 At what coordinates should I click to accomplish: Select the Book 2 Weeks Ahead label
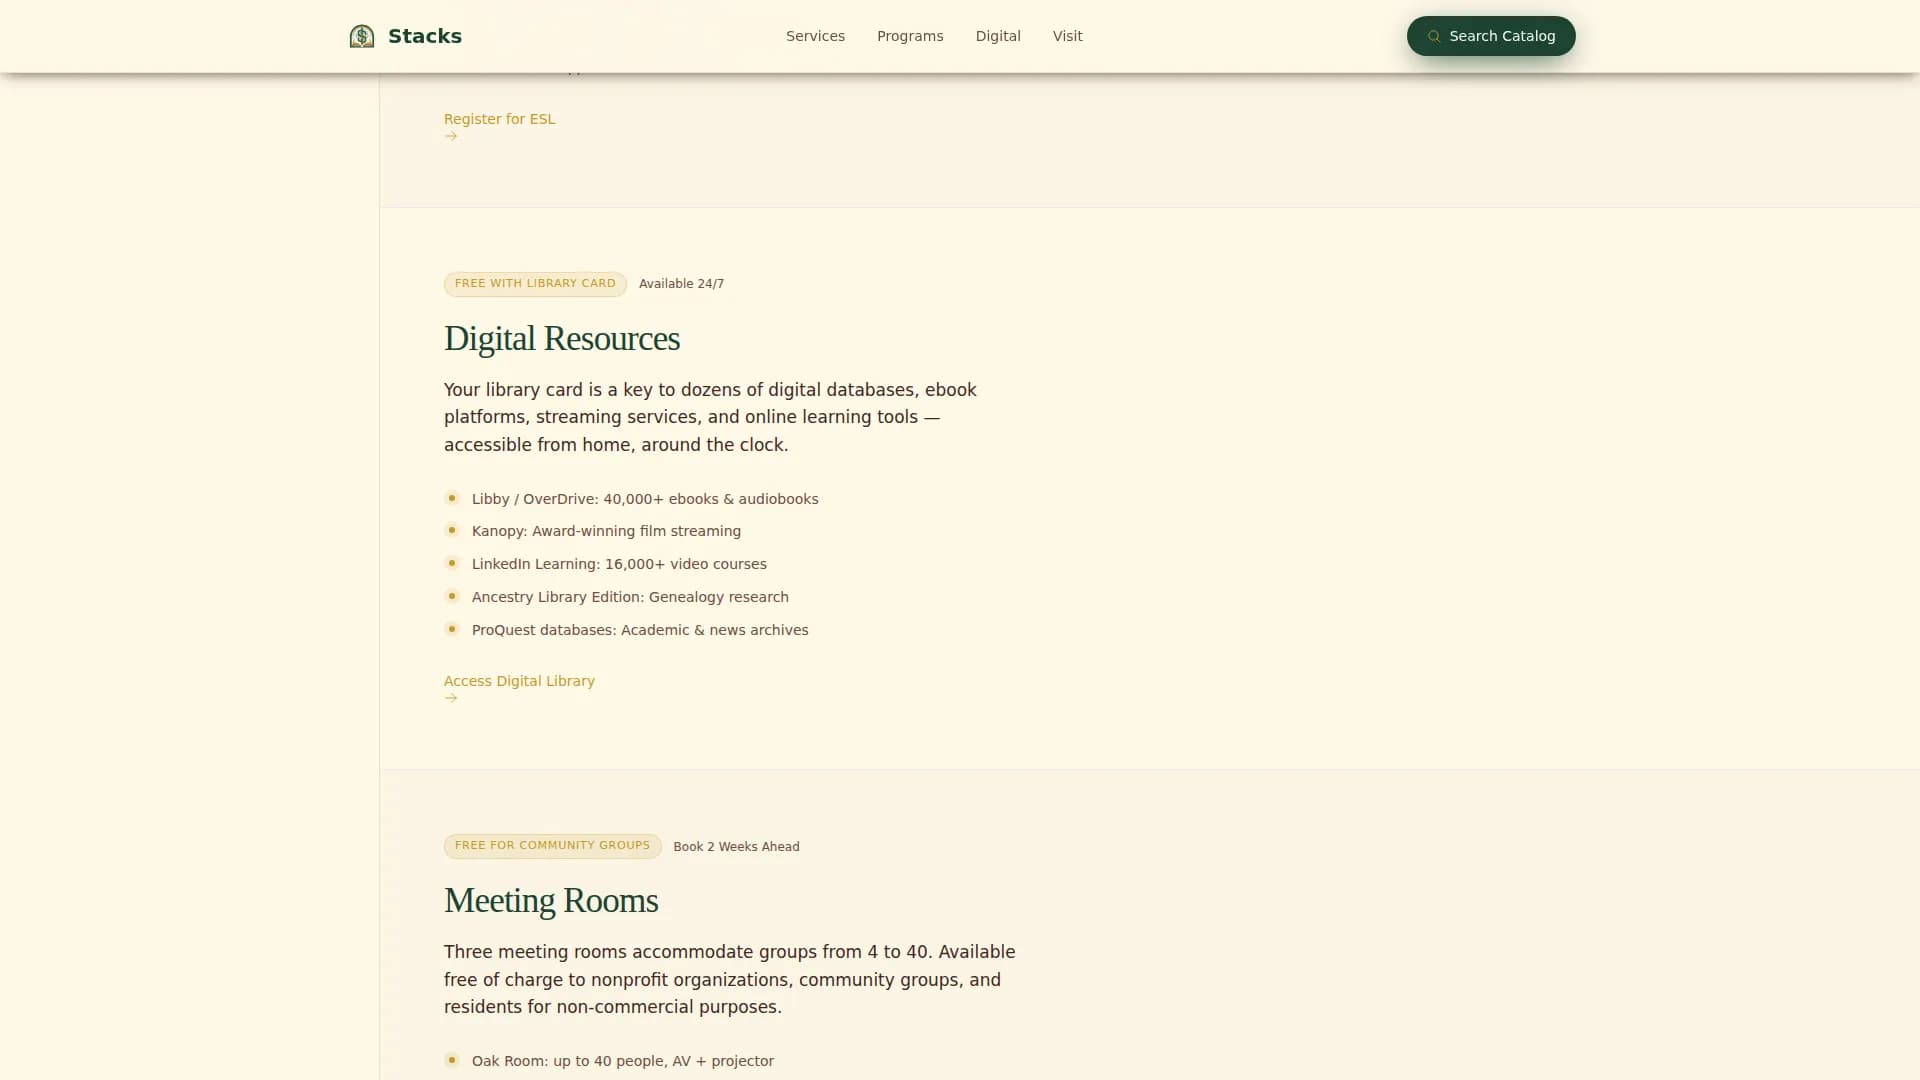tap(736, 847)
